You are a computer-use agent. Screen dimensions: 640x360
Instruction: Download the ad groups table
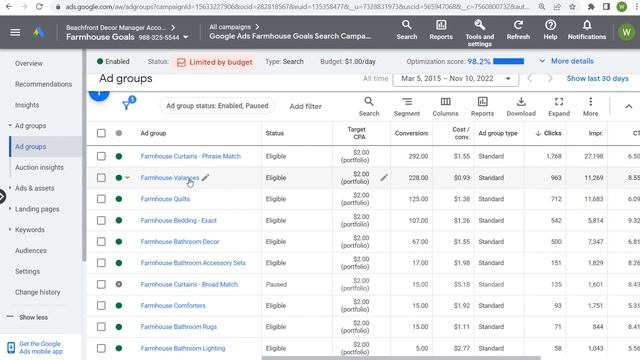coord(521,107)
